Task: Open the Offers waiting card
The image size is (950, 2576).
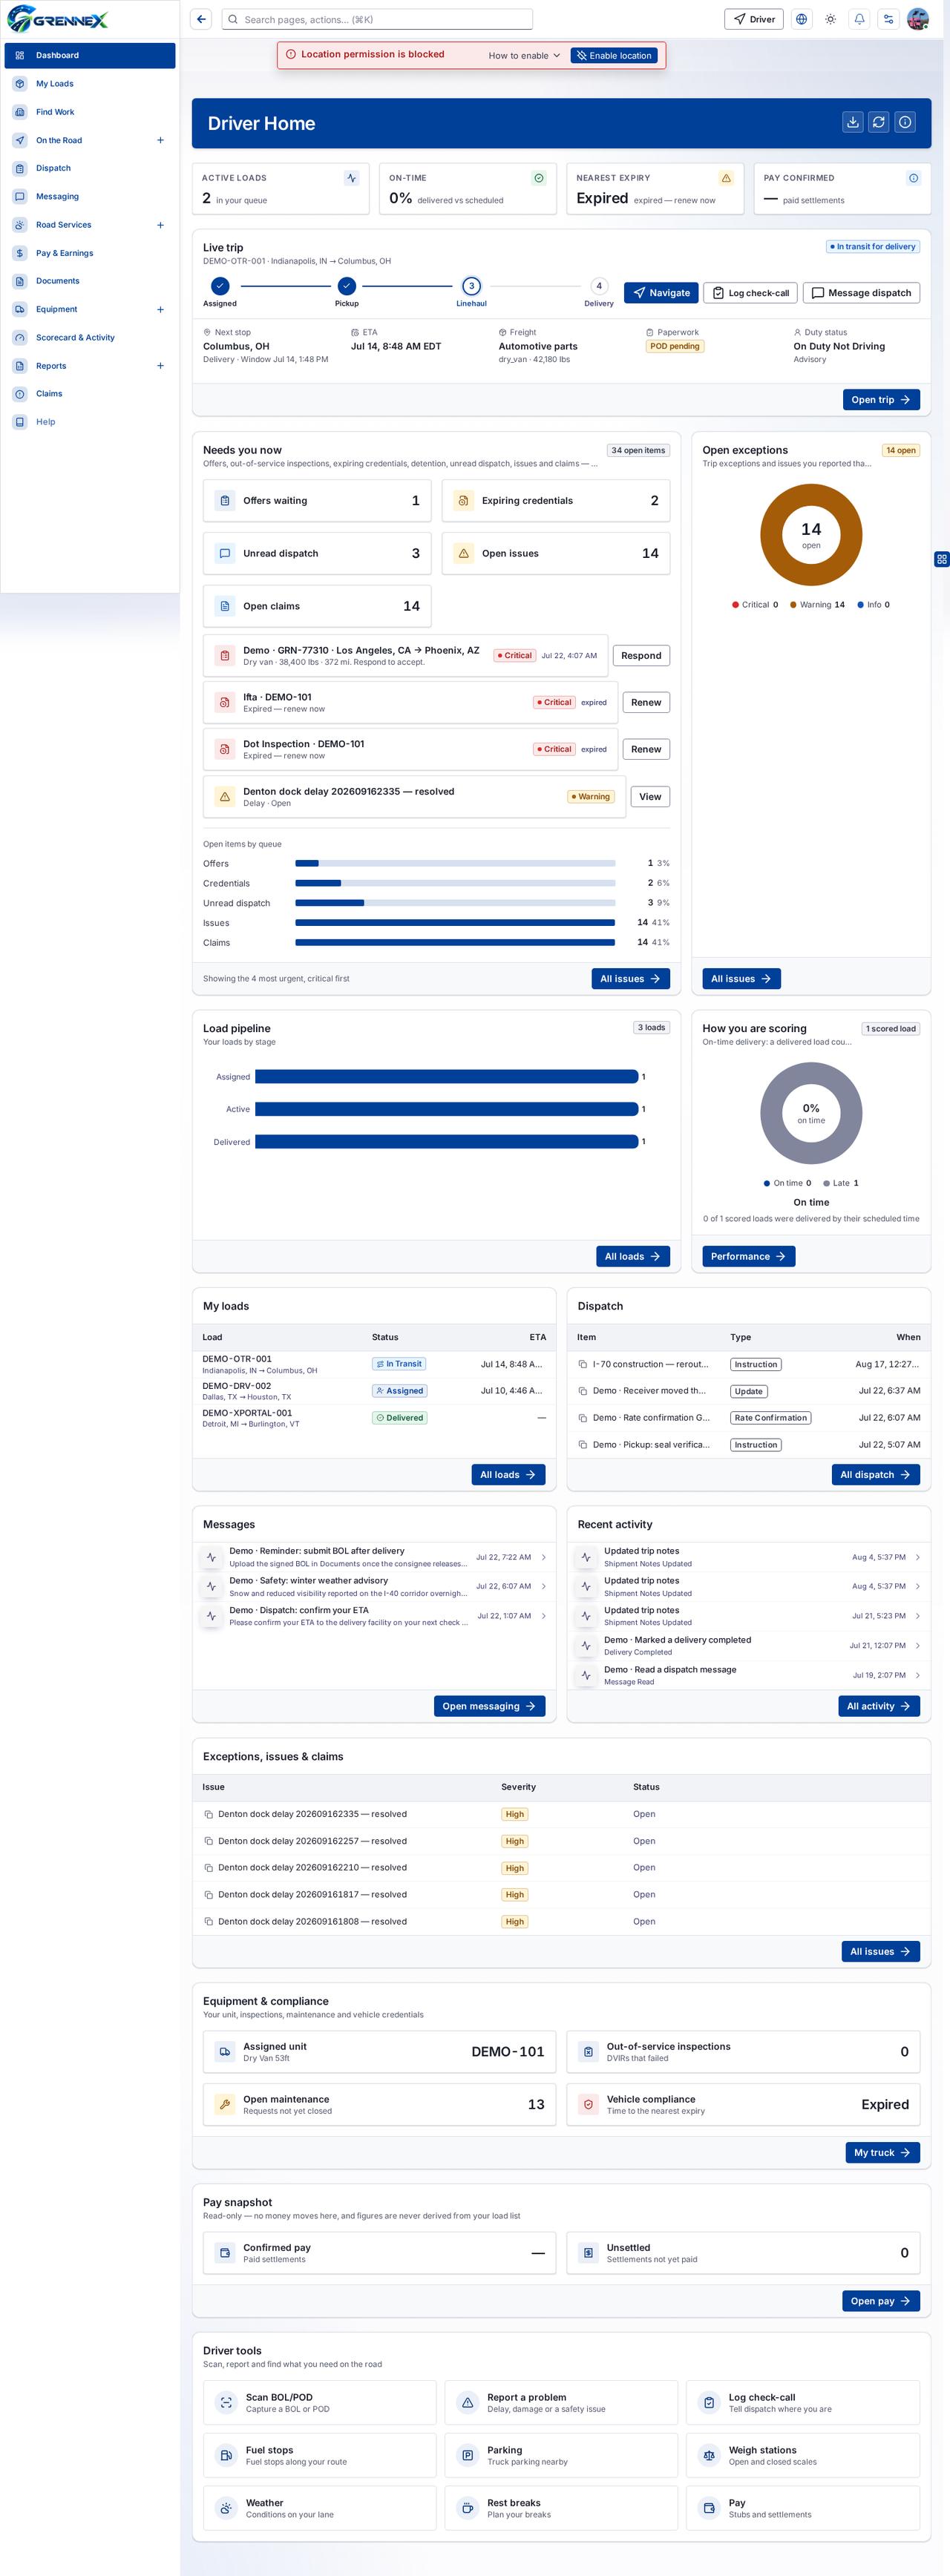Action: click(317, 501)
